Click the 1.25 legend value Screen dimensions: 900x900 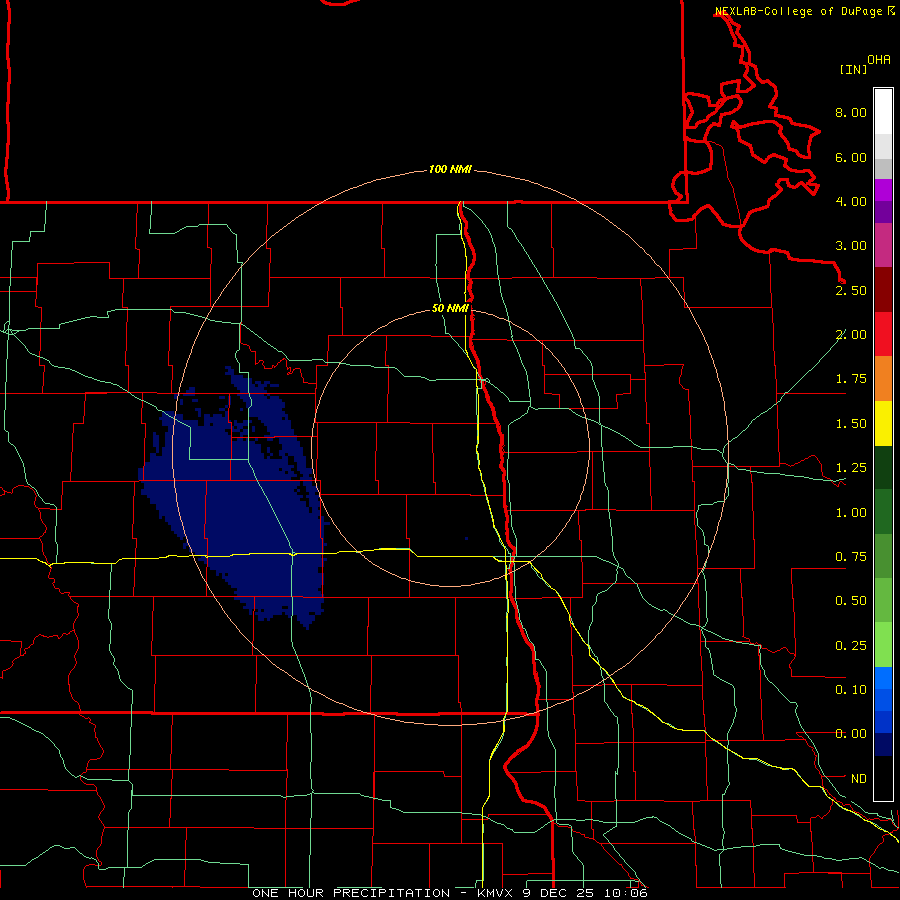[x=851, y=468]
